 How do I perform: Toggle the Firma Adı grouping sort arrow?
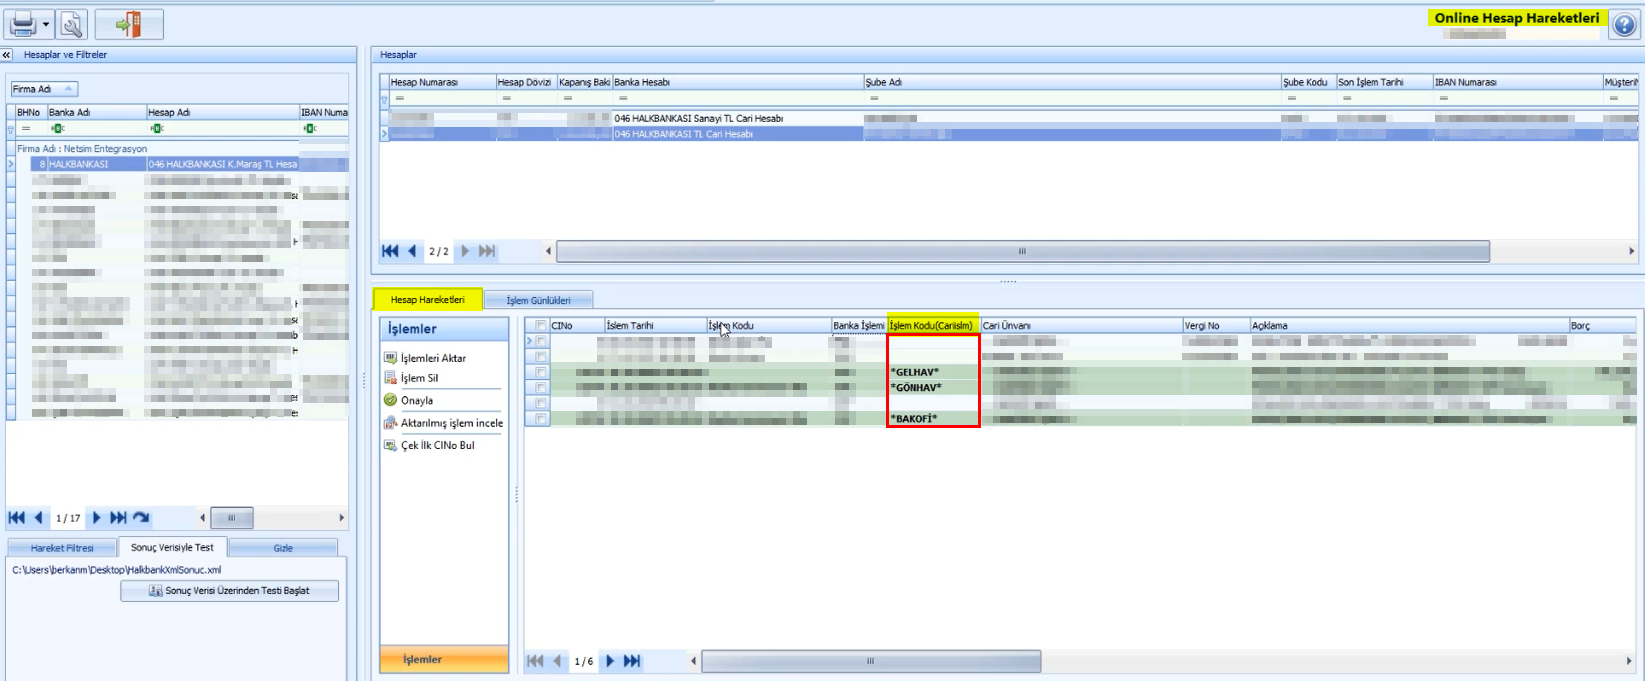click(68, 89)
